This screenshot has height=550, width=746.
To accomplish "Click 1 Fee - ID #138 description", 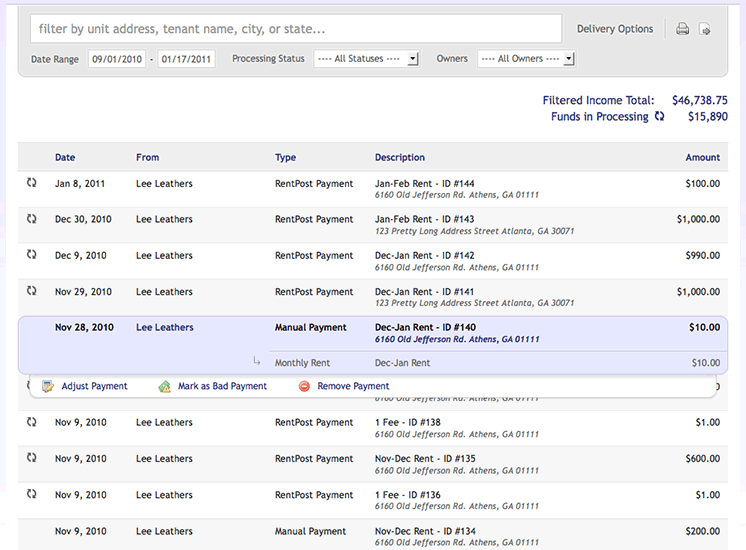I will click(x=408, y=422).
